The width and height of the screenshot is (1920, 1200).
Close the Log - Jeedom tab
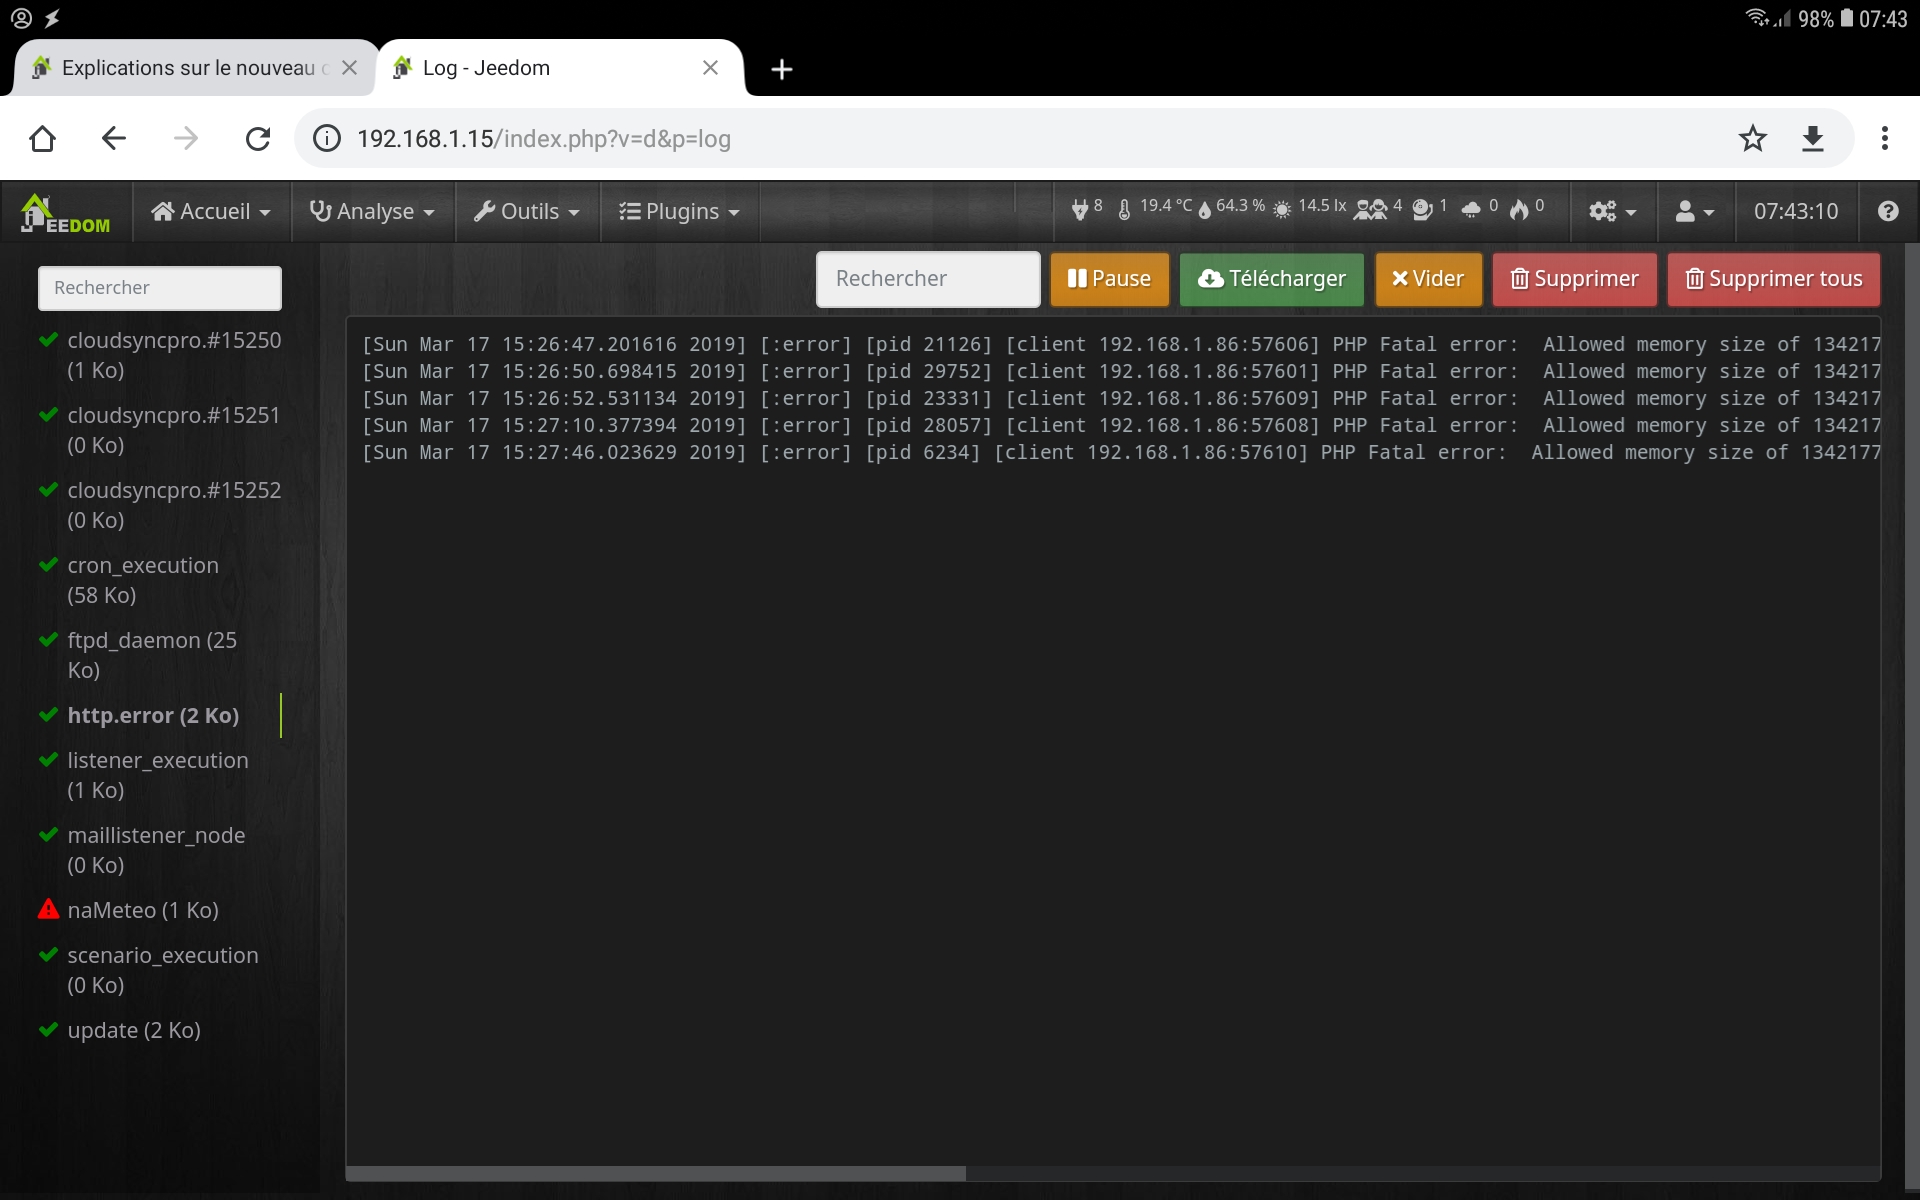click(x=710, y=68)
